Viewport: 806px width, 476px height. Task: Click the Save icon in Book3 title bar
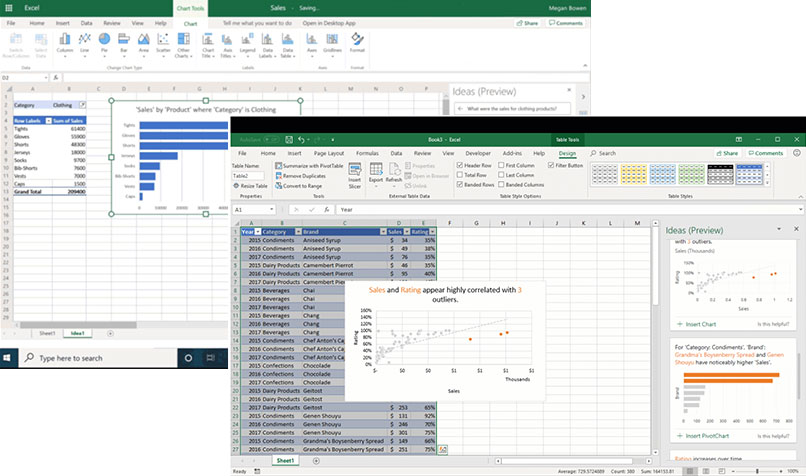[289, 139]
